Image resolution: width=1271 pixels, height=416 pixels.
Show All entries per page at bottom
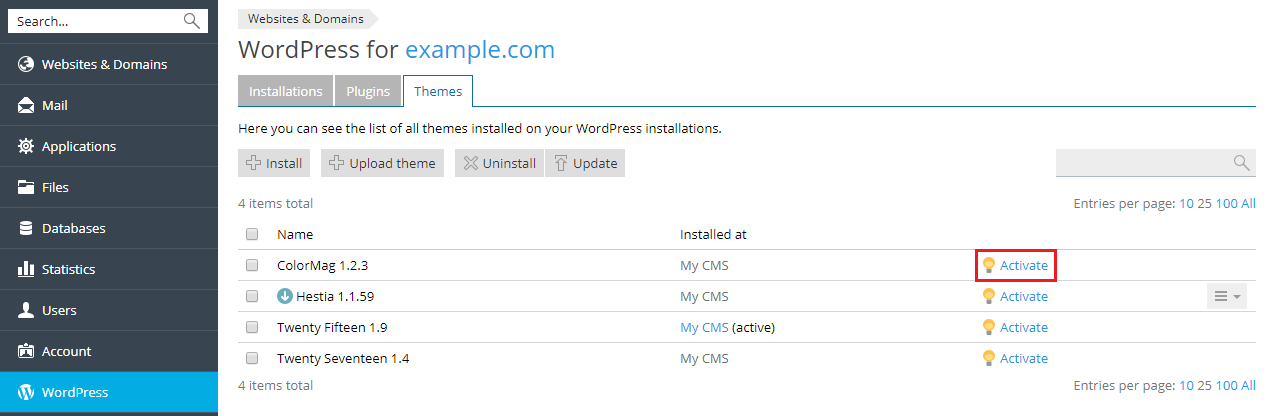[x=1248, y=385]
